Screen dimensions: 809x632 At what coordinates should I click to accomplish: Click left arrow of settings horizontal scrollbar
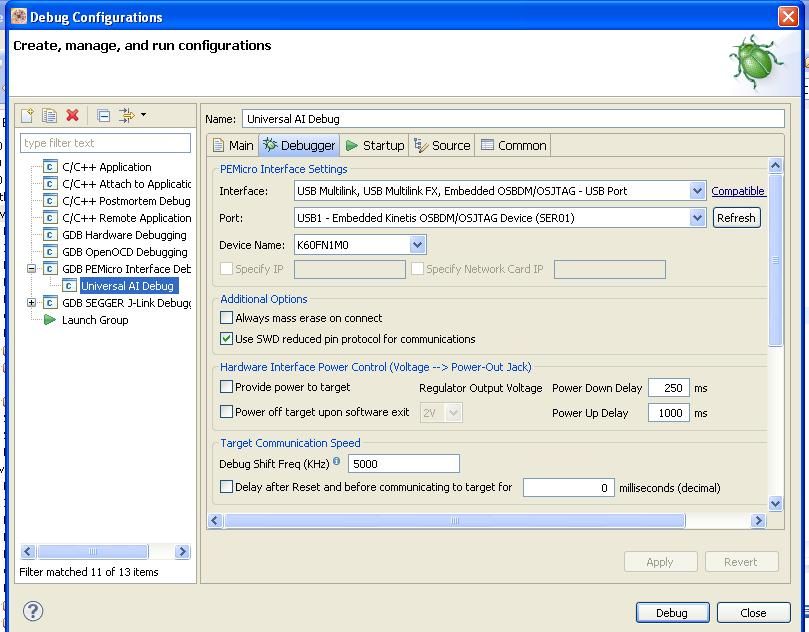coord(216,521)
